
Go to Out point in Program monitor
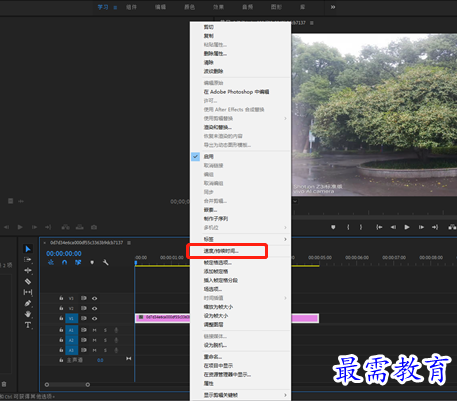pos(435,227)
